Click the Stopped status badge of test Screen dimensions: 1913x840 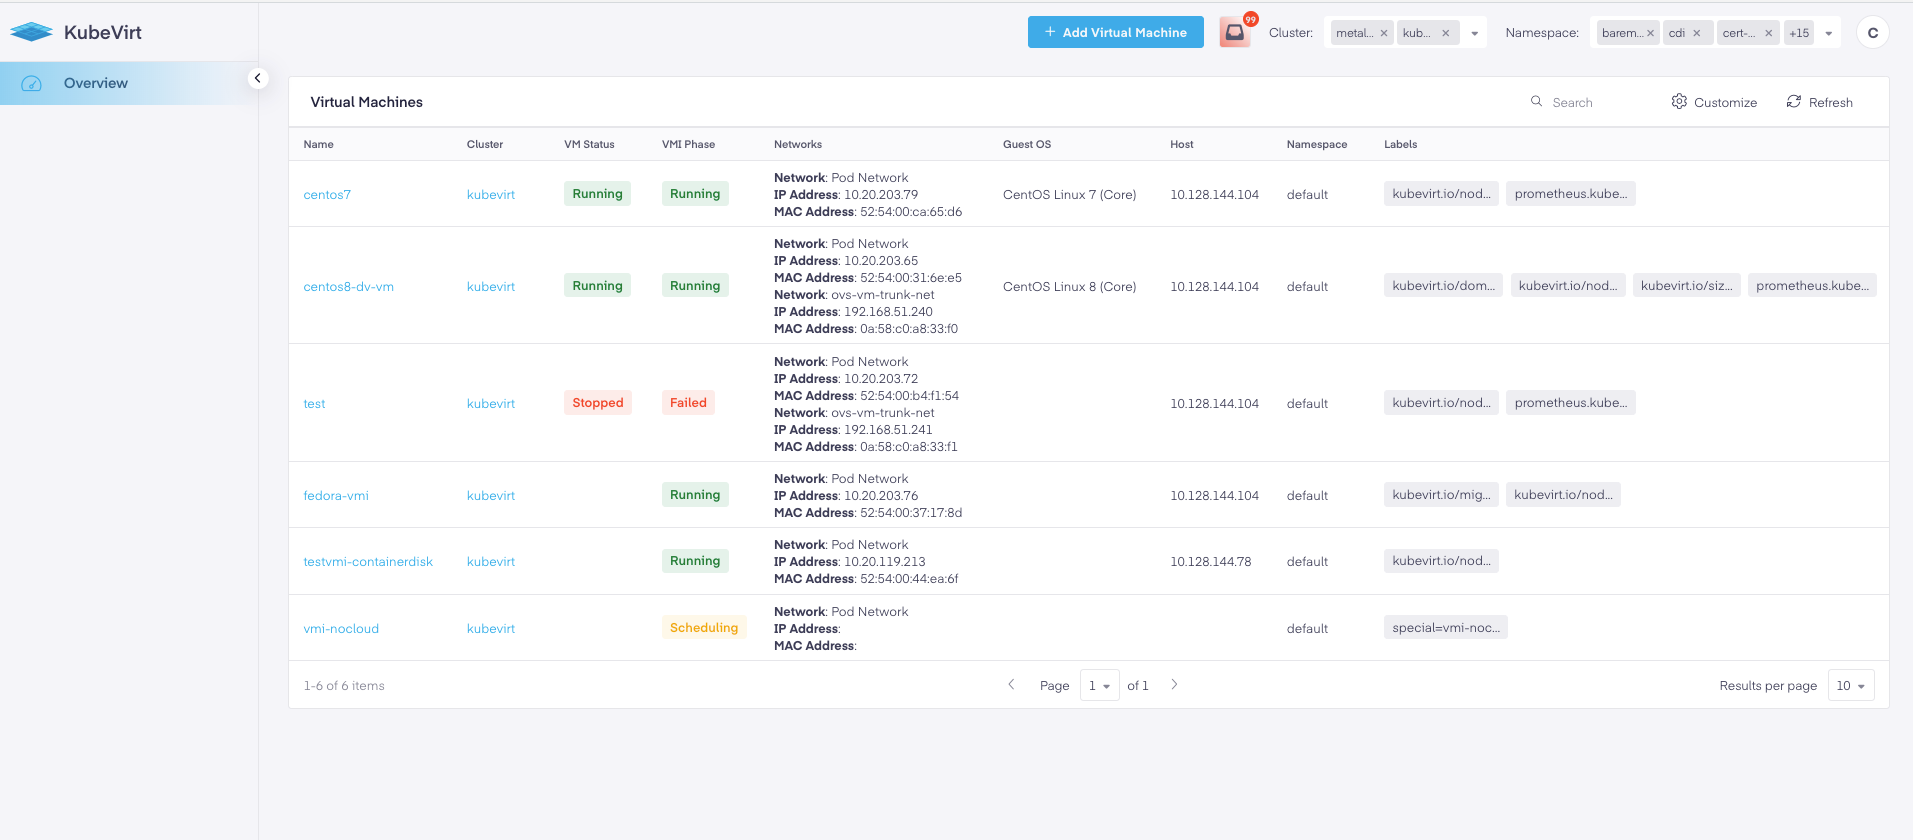coord(598,402)
